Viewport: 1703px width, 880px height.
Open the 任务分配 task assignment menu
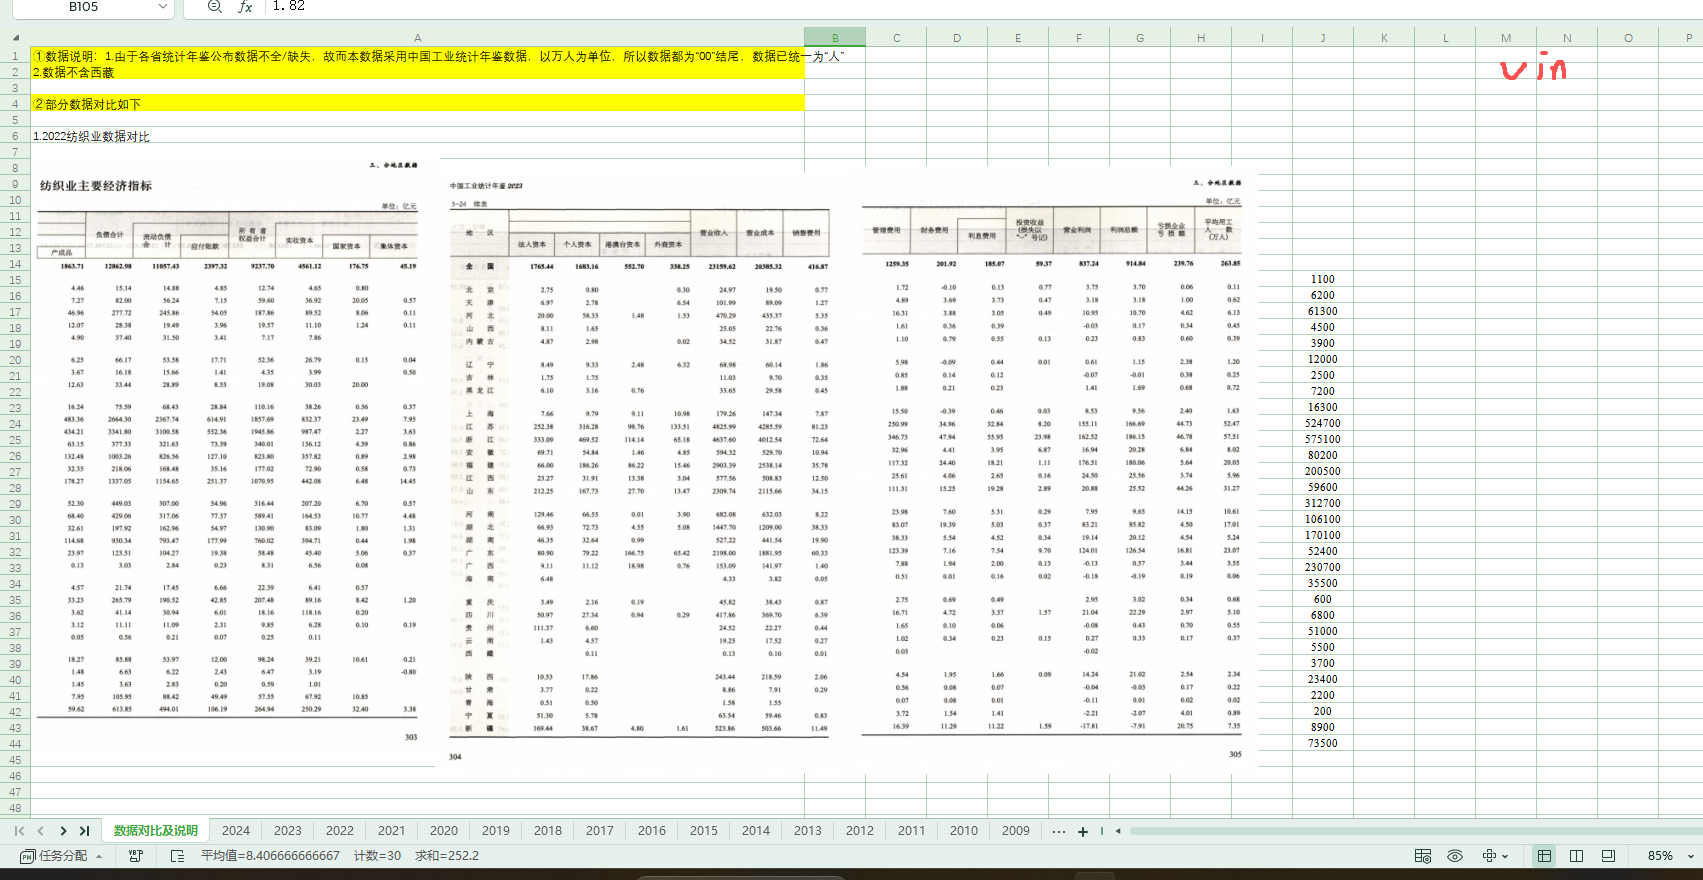(x=62, y=856)
